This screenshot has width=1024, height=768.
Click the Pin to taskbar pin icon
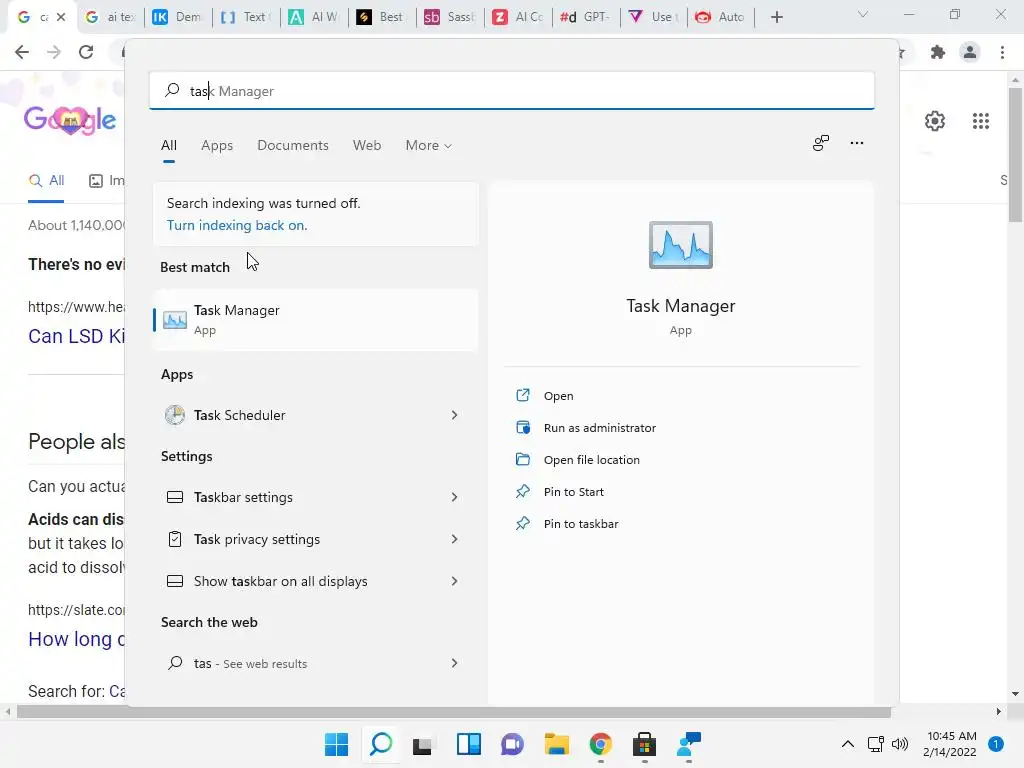pyautogui.click(x=522, y=523)
